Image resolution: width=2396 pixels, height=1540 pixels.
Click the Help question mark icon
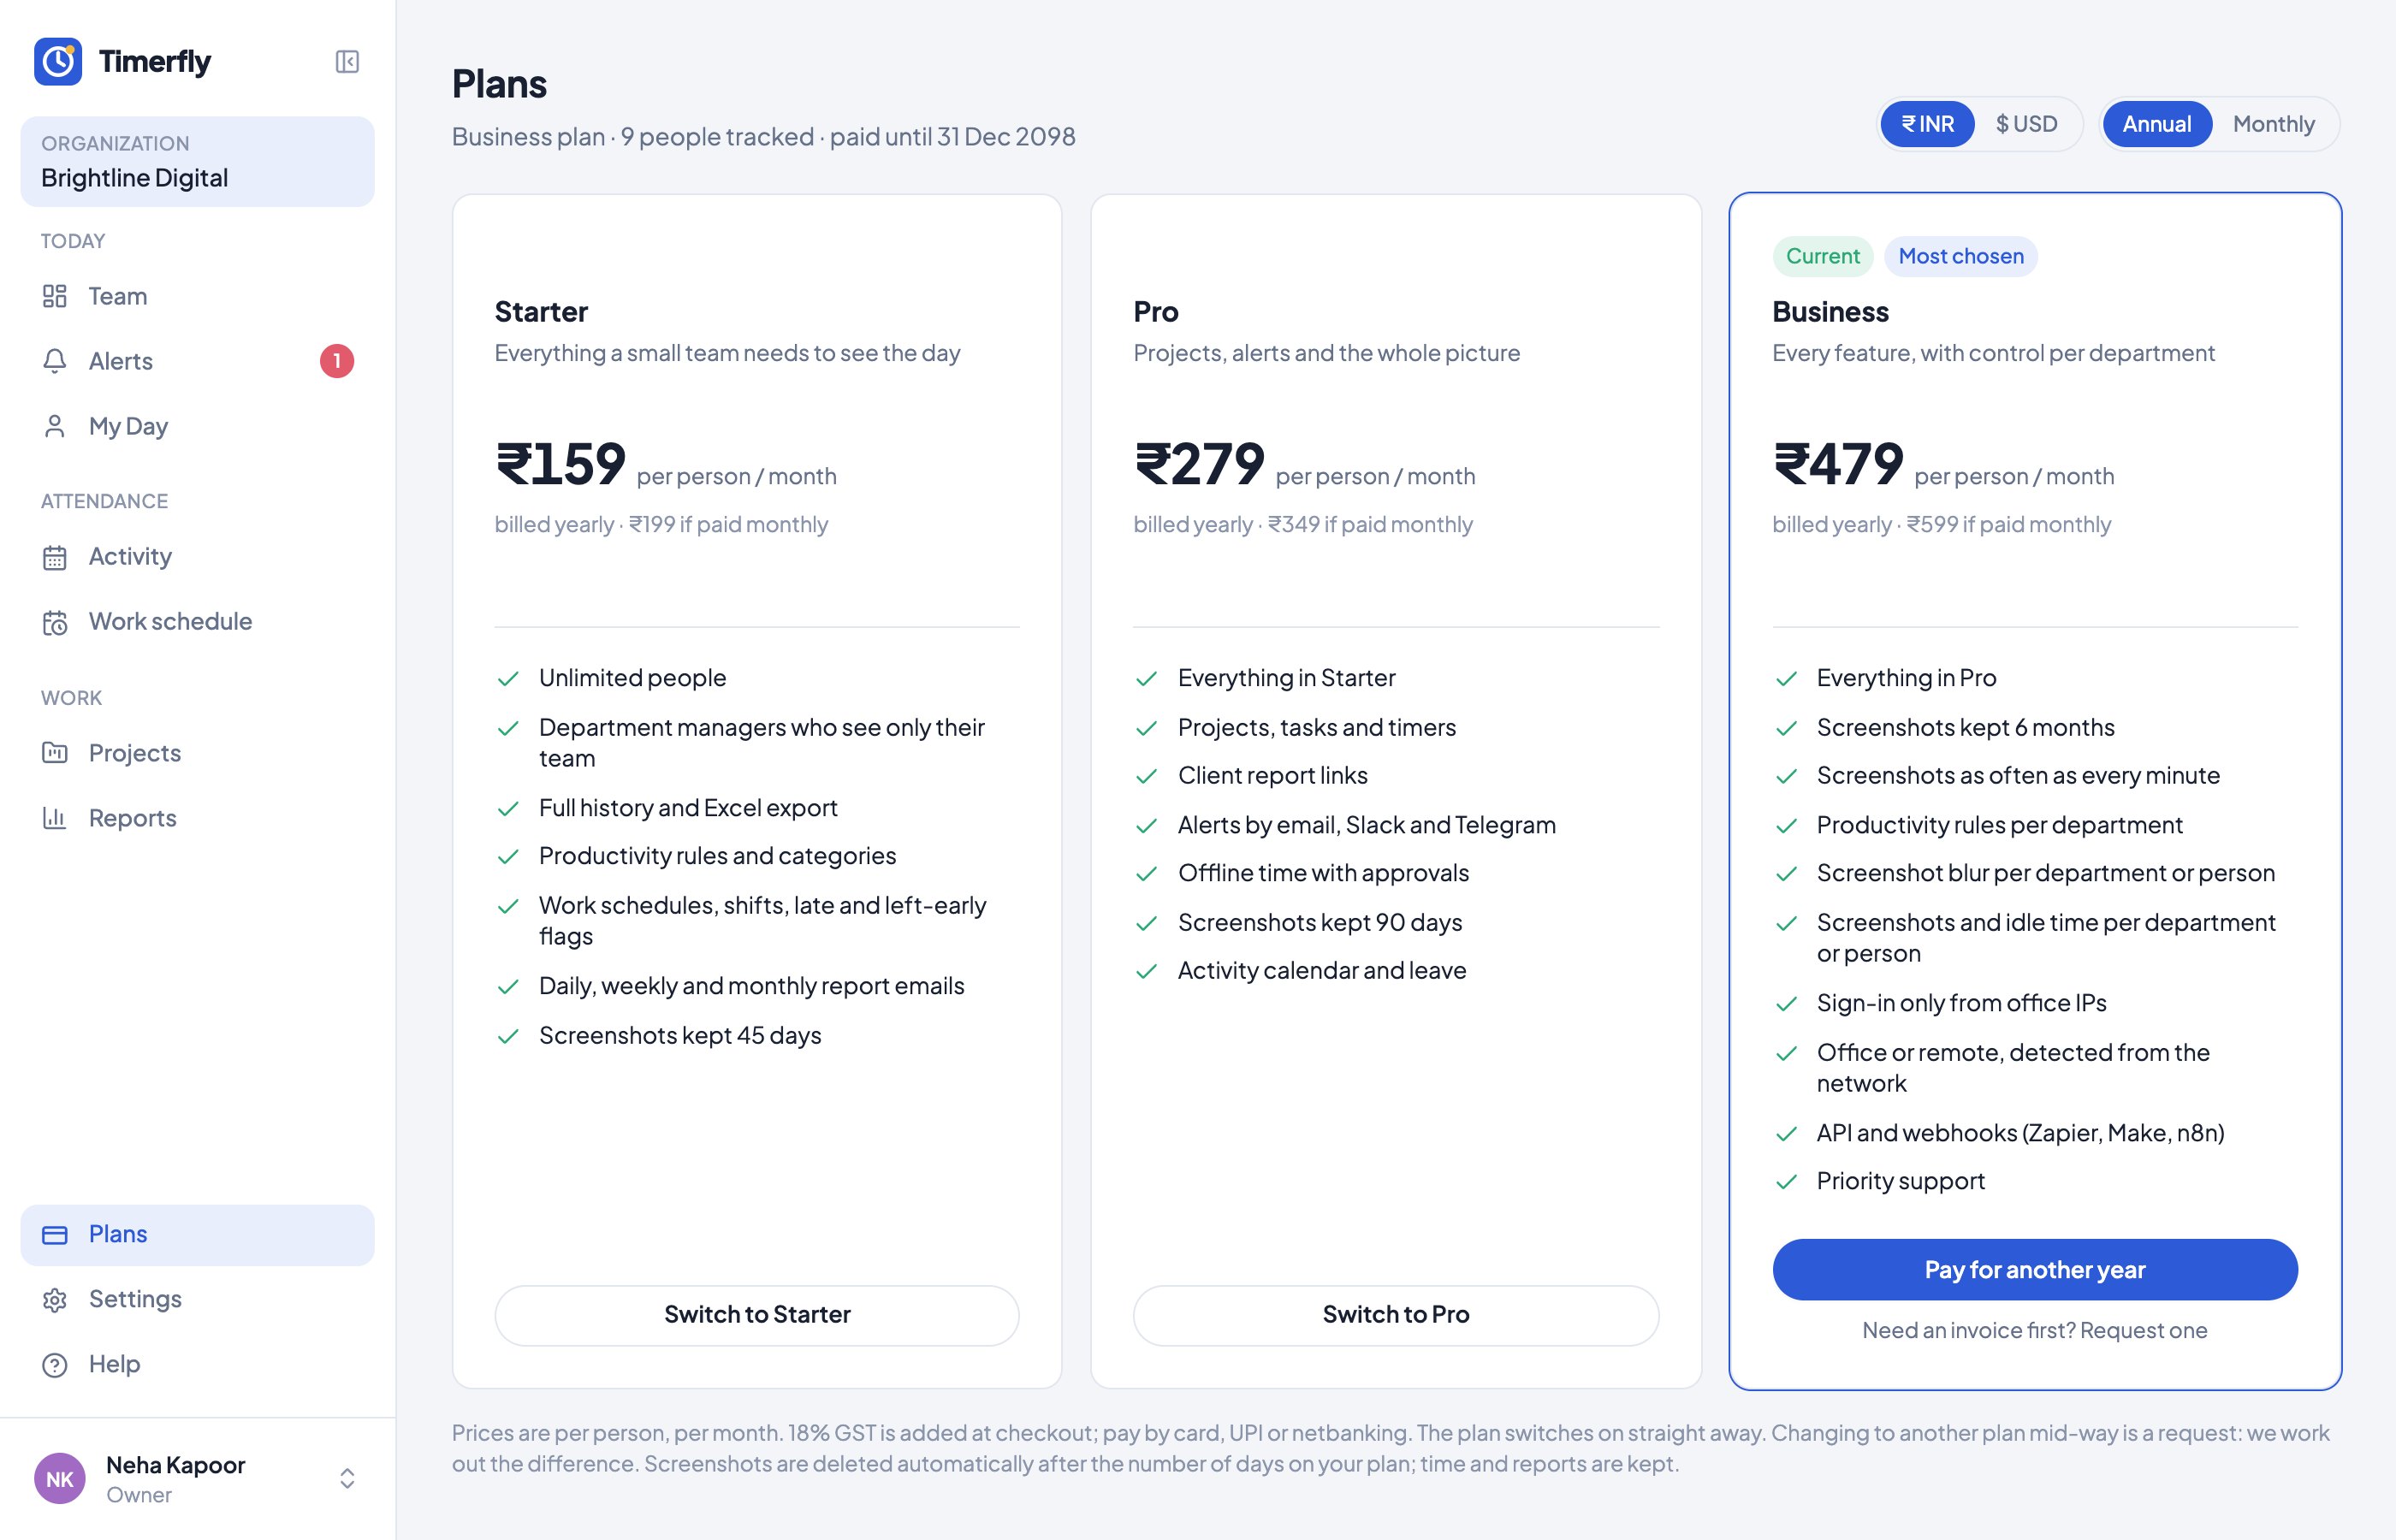pos(55,1364)
